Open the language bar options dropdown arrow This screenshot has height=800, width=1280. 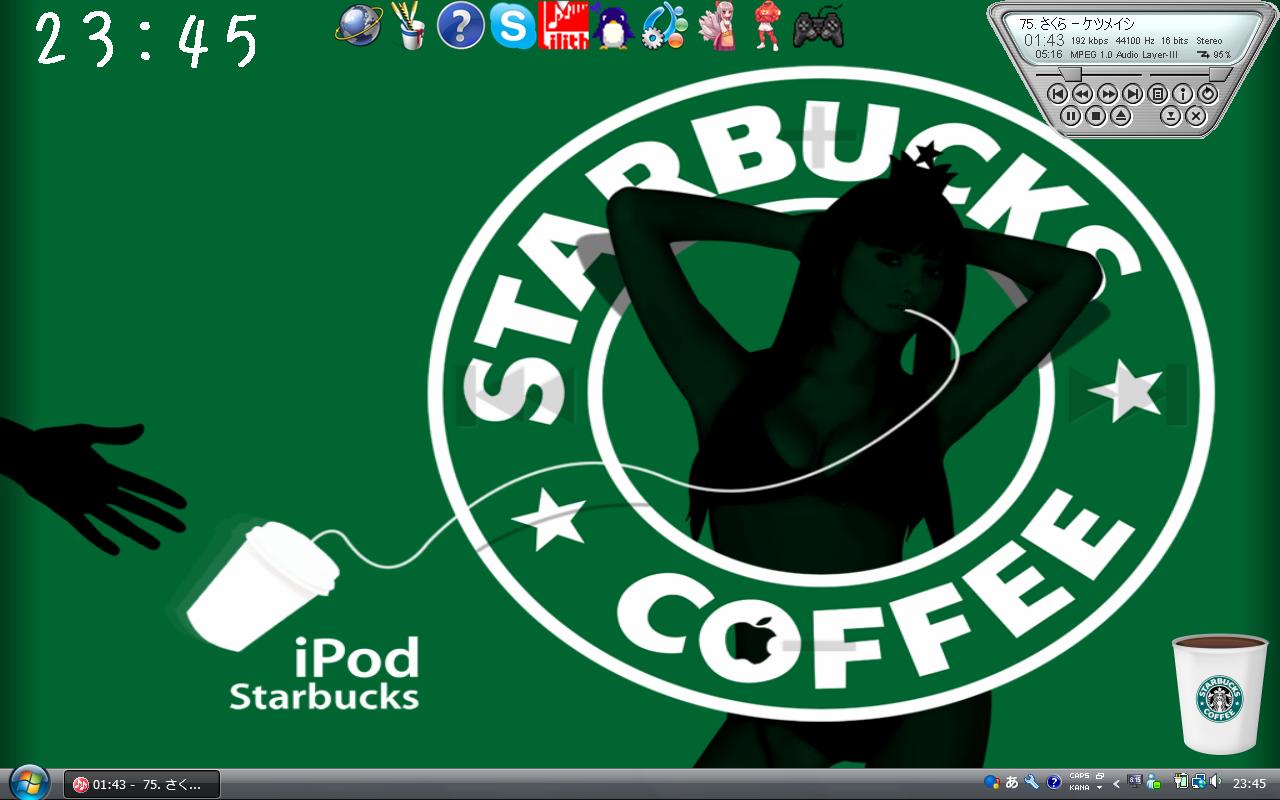[1100, 789]
